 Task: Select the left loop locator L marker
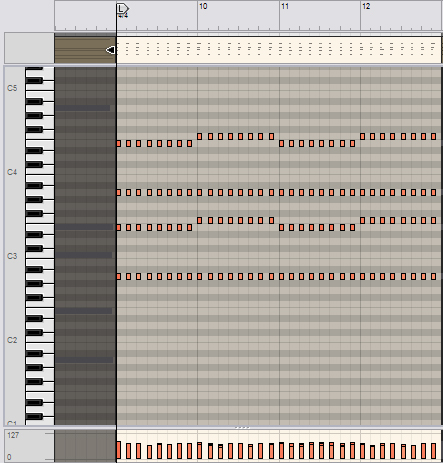(122, 9)
